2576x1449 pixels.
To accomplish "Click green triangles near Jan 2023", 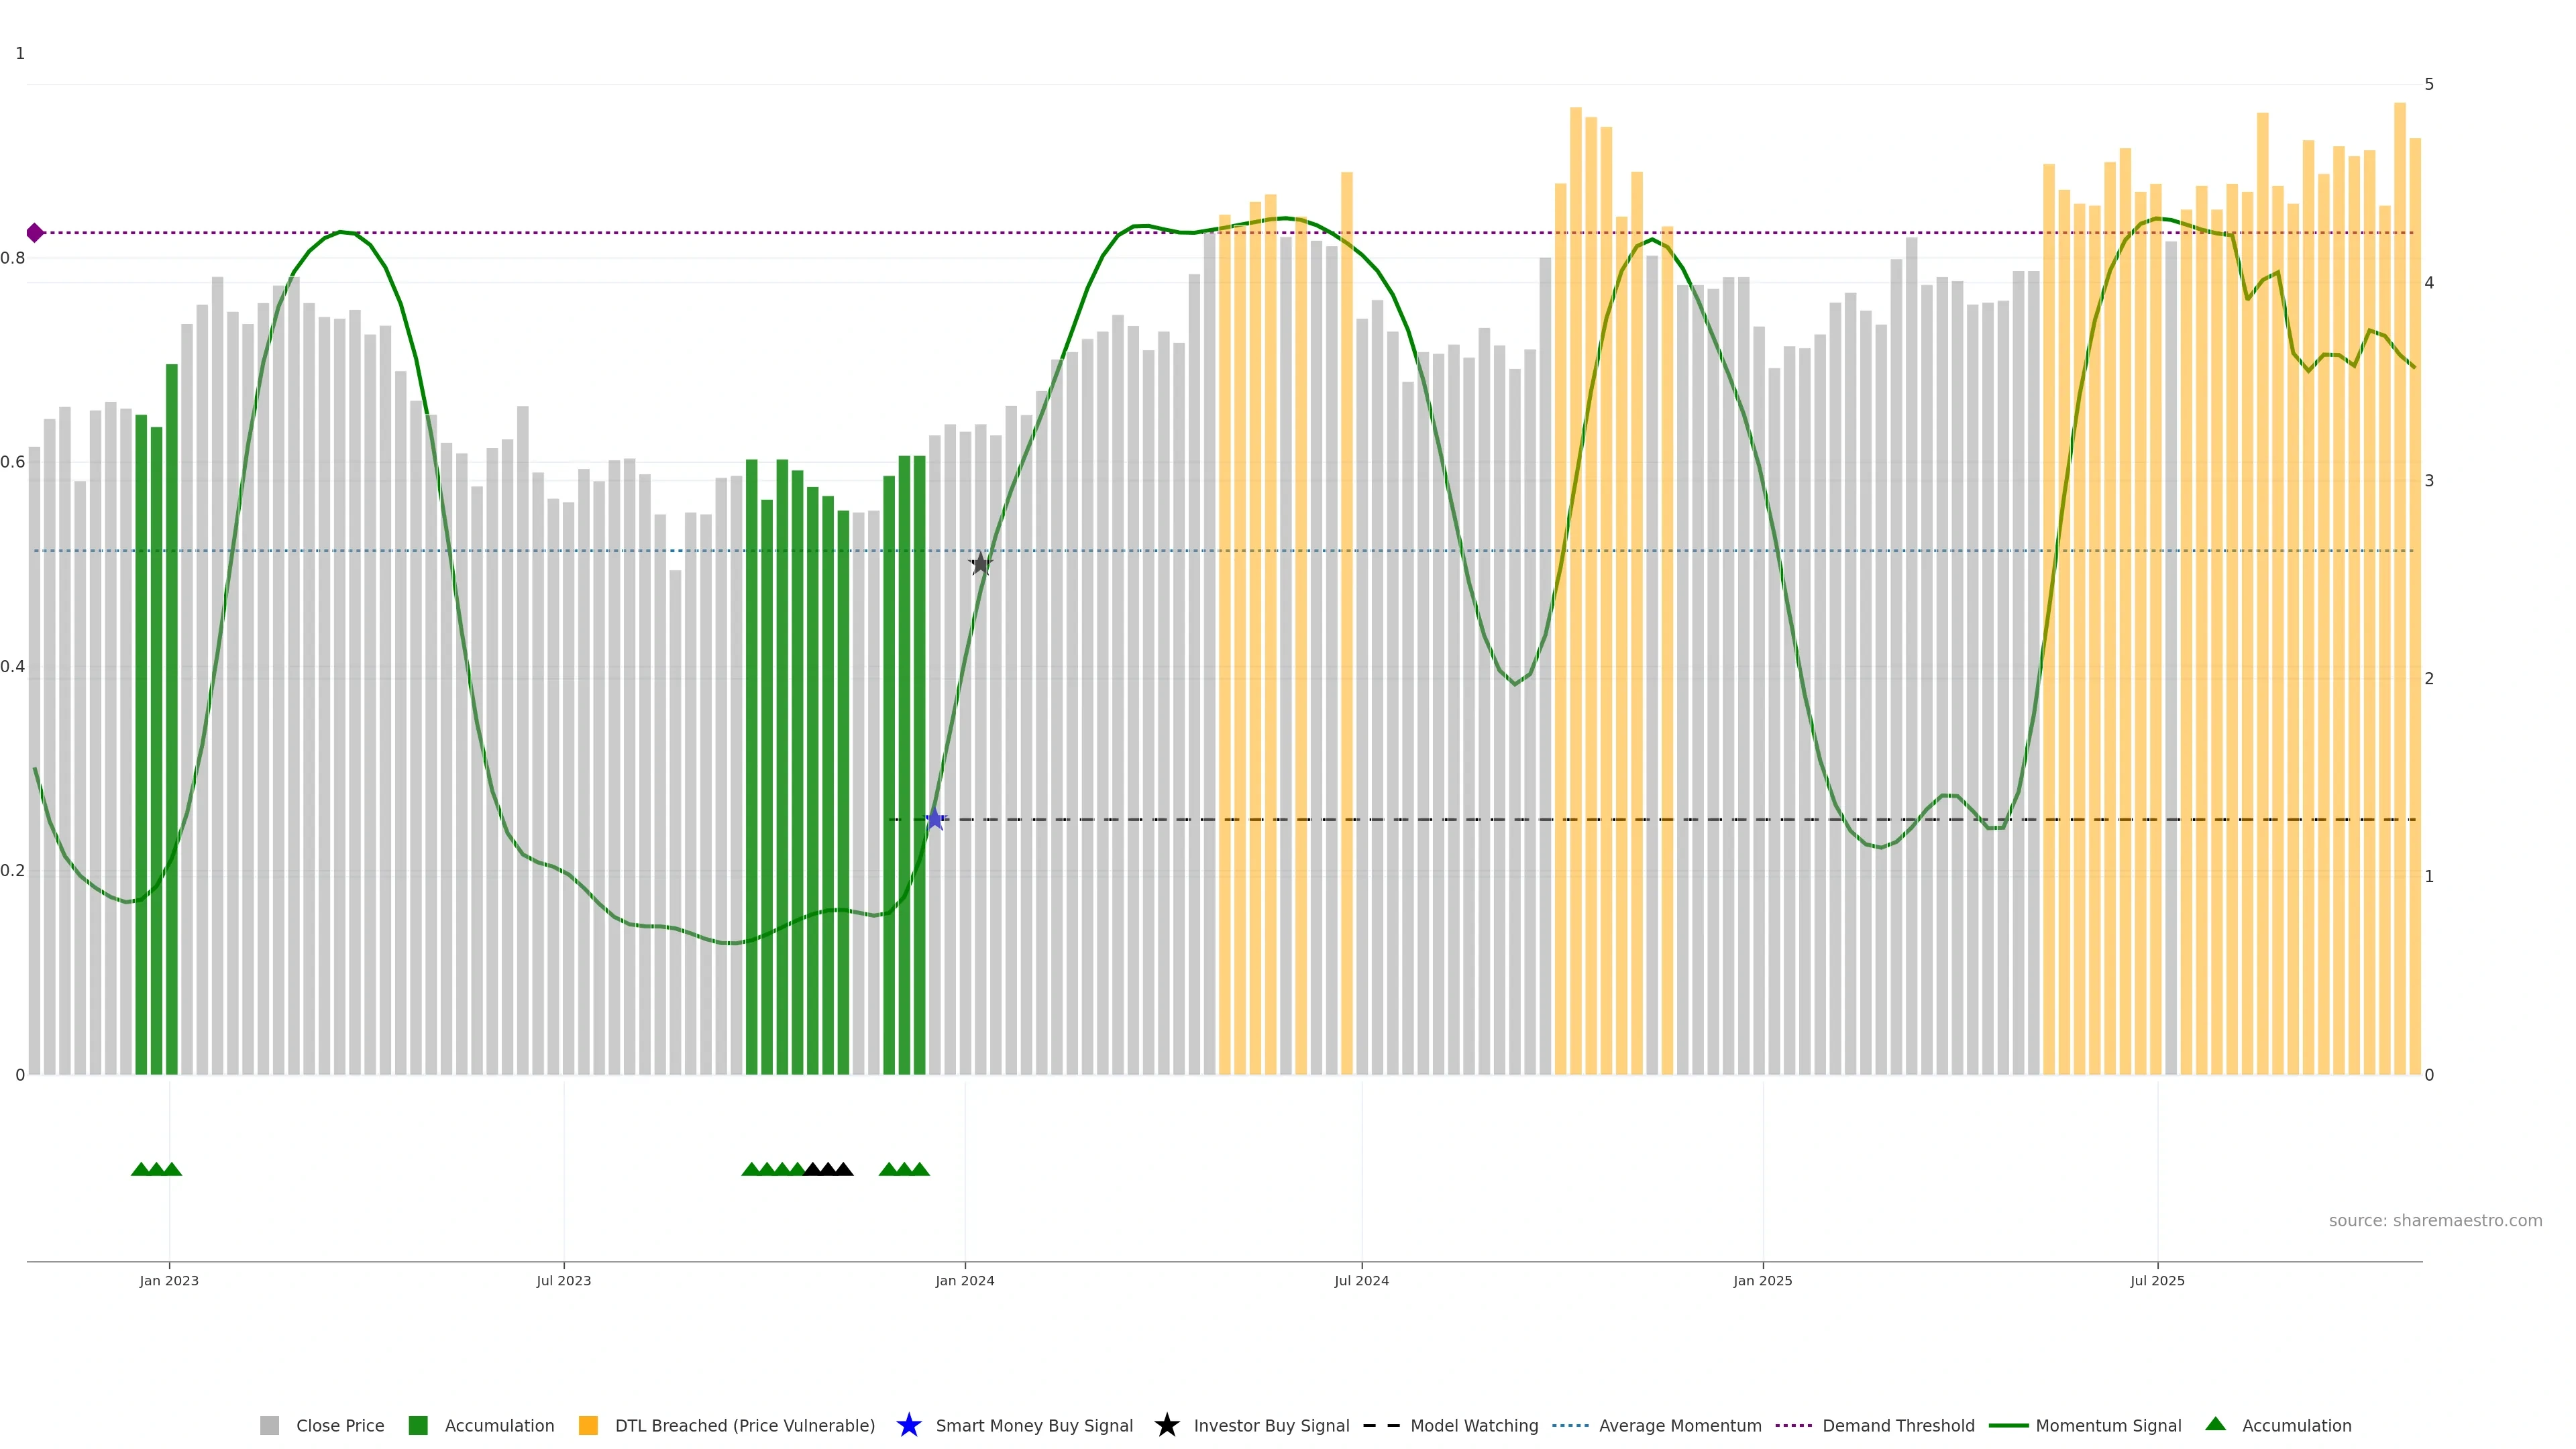I will pyautogui.click(x=156, y=1169).
